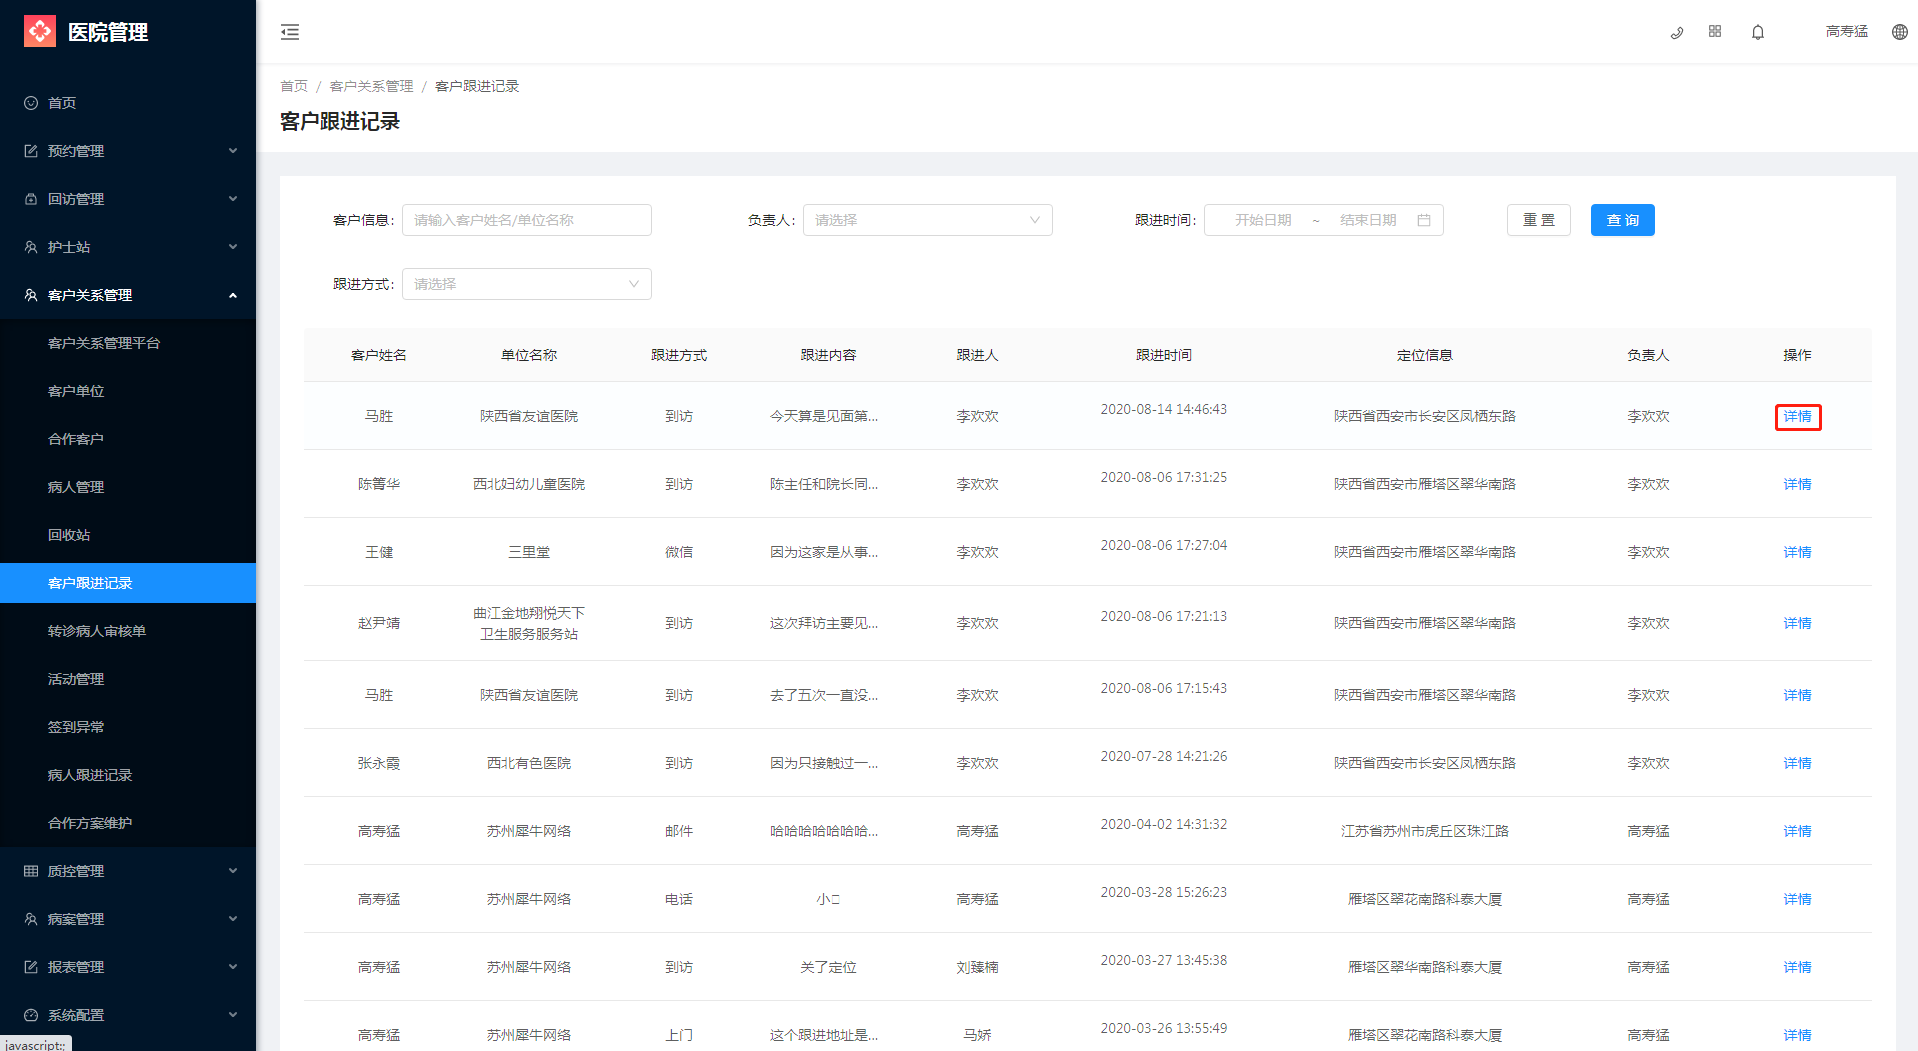Click cell 三里堂
This screenshot has width=1918, height=1051.
528,552
